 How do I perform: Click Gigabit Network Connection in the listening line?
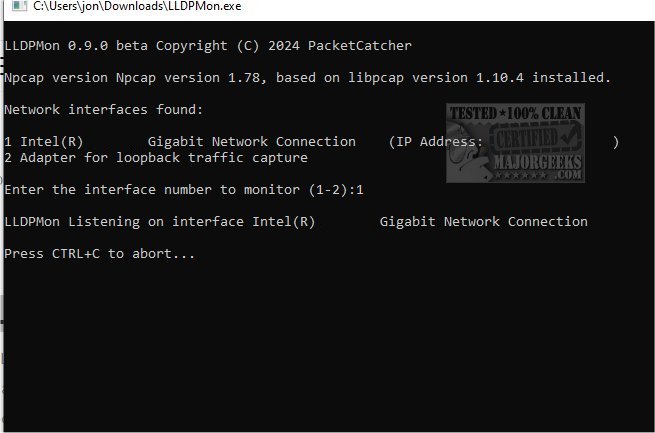[483, 222]
